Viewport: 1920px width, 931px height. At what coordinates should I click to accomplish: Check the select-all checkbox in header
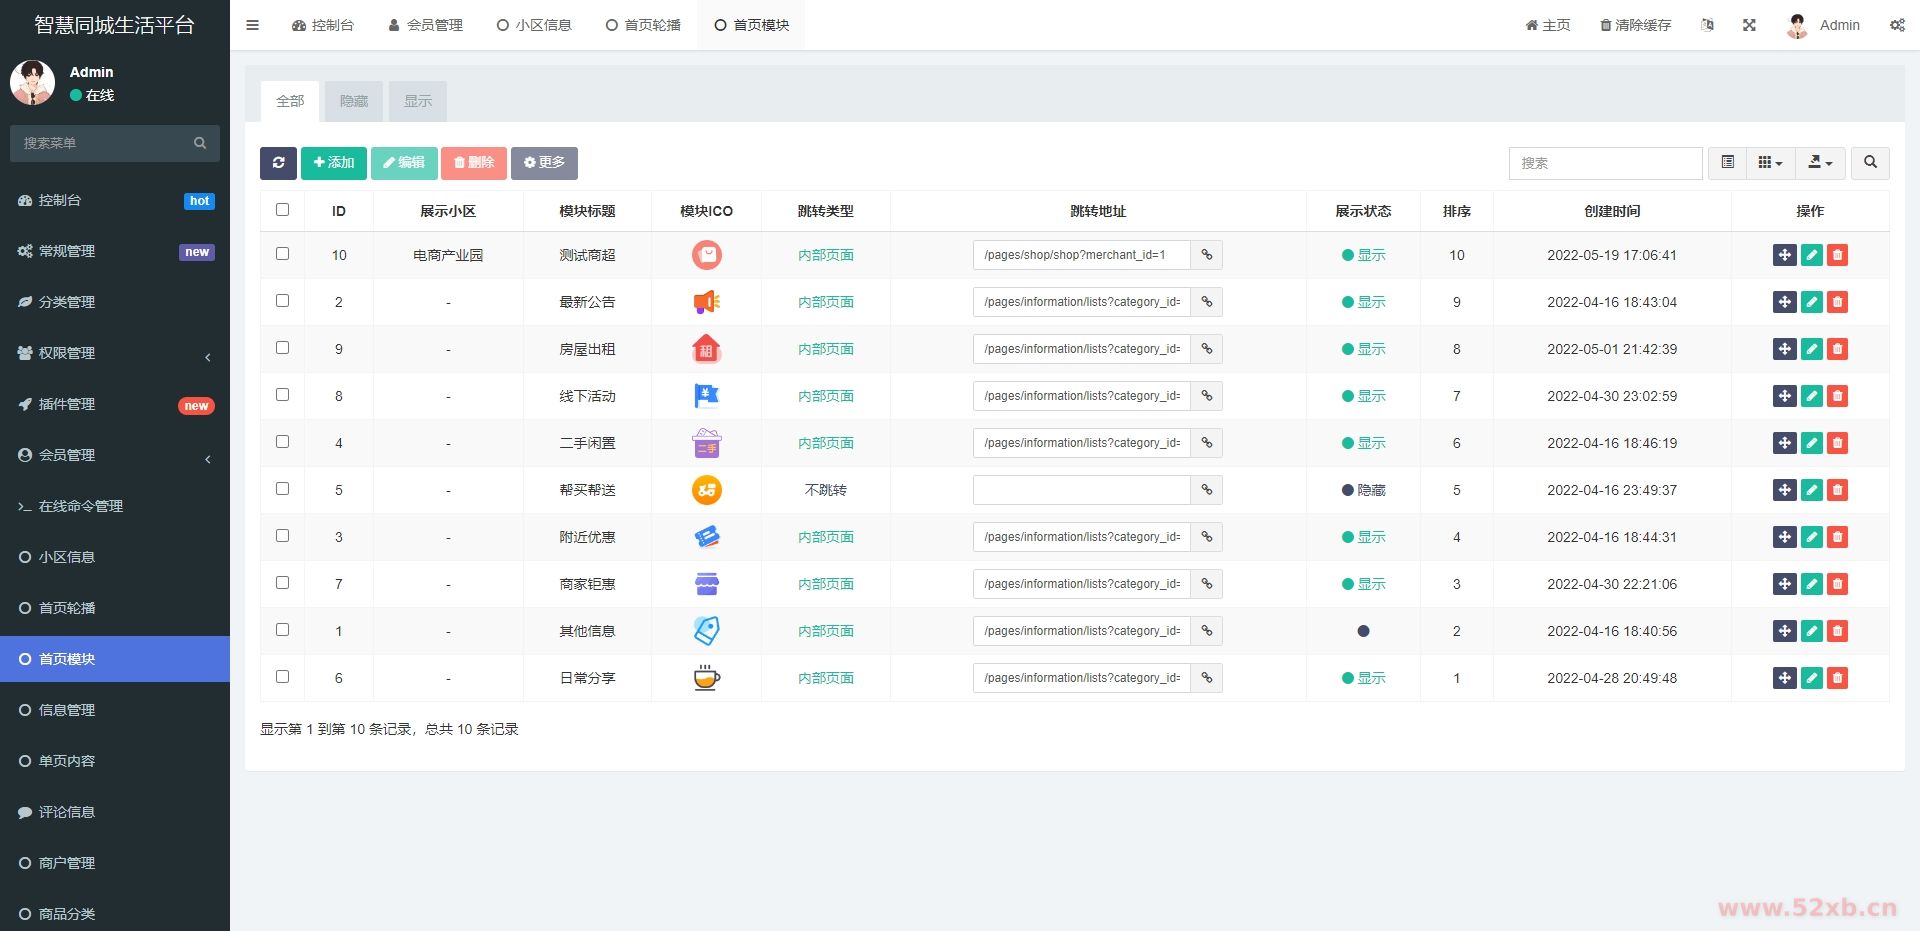click(282, 210)
